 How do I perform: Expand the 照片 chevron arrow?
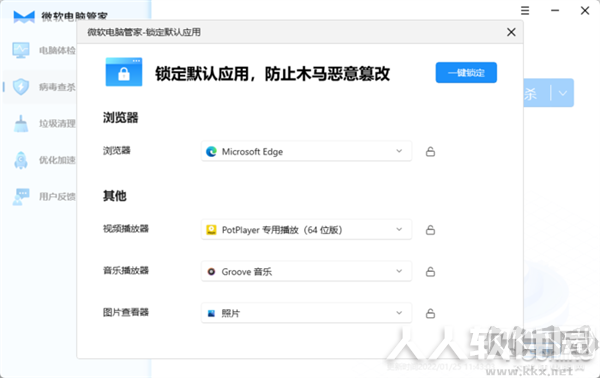(x=399, y=313)
